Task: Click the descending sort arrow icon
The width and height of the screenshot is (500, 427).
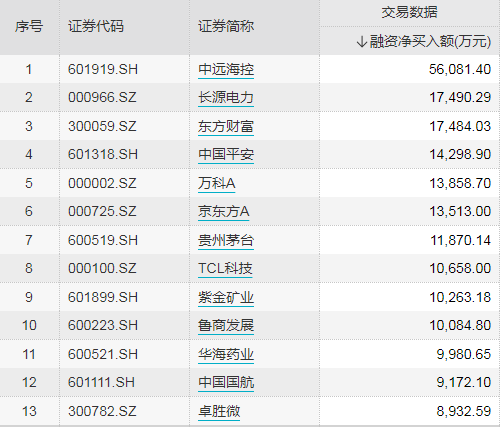Action: click(x=362, y=42)
